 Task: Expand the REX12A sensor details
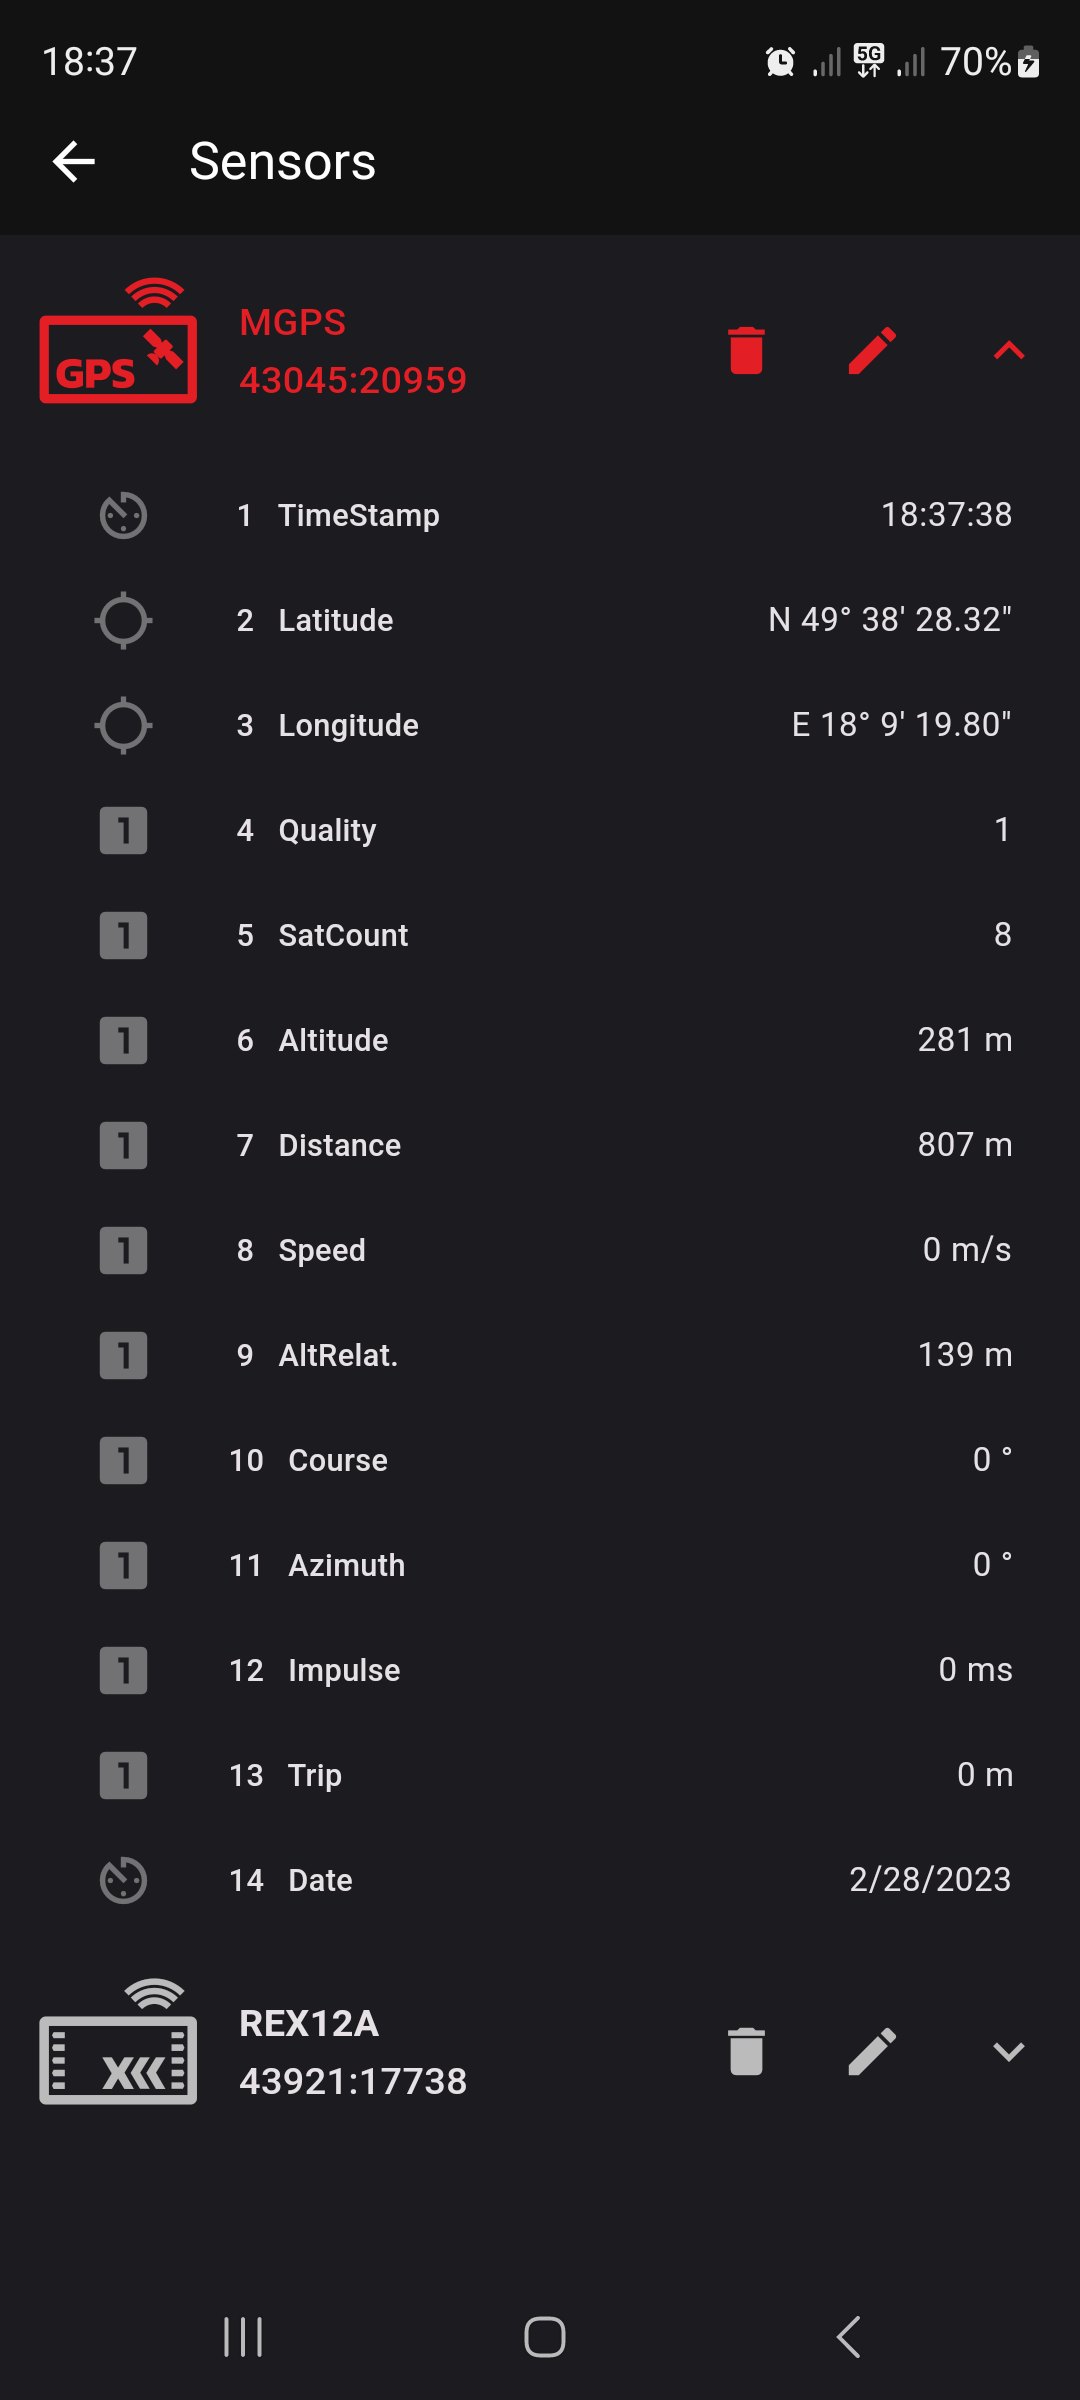click(1009, 2052)
